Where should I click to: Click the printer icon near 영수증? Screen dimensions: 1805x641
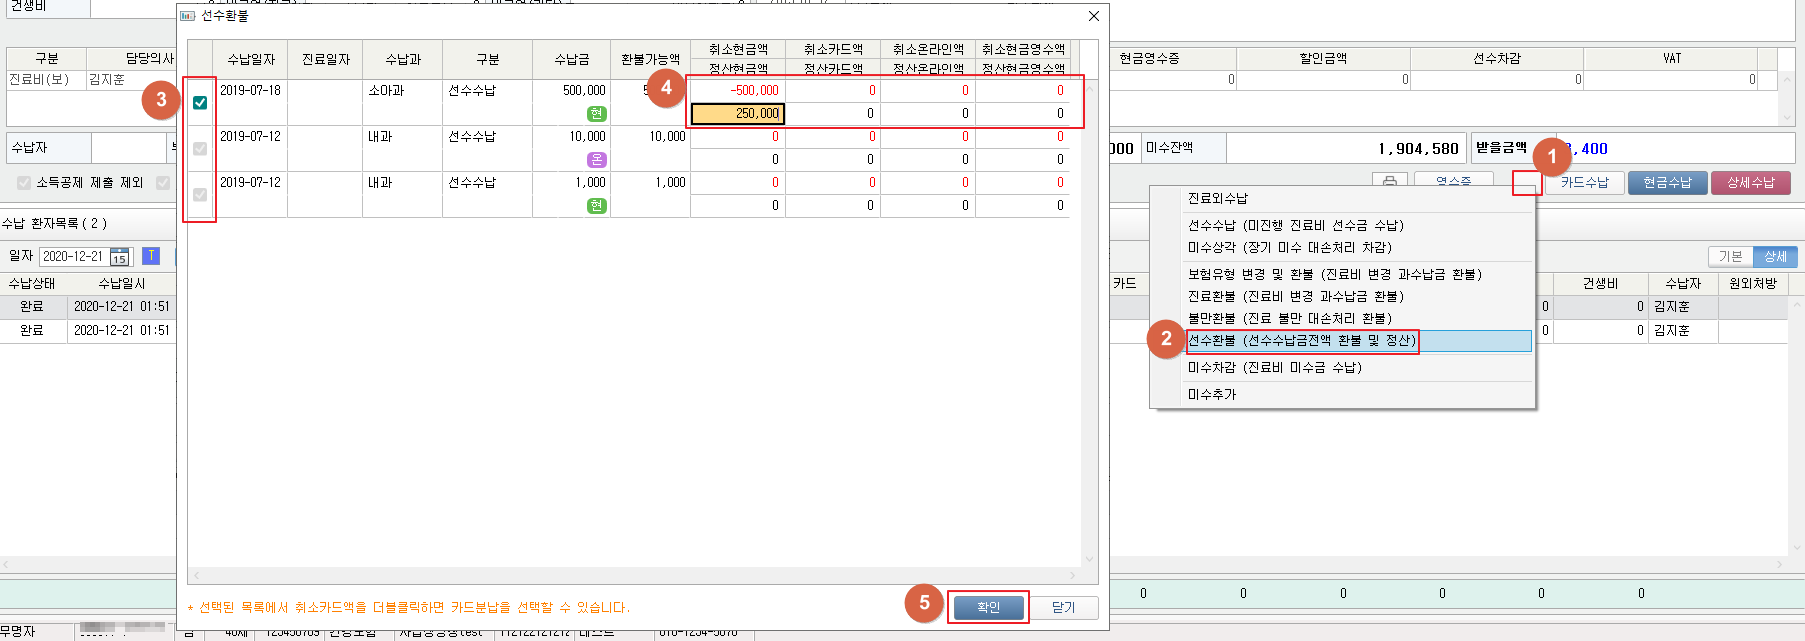1389,182
